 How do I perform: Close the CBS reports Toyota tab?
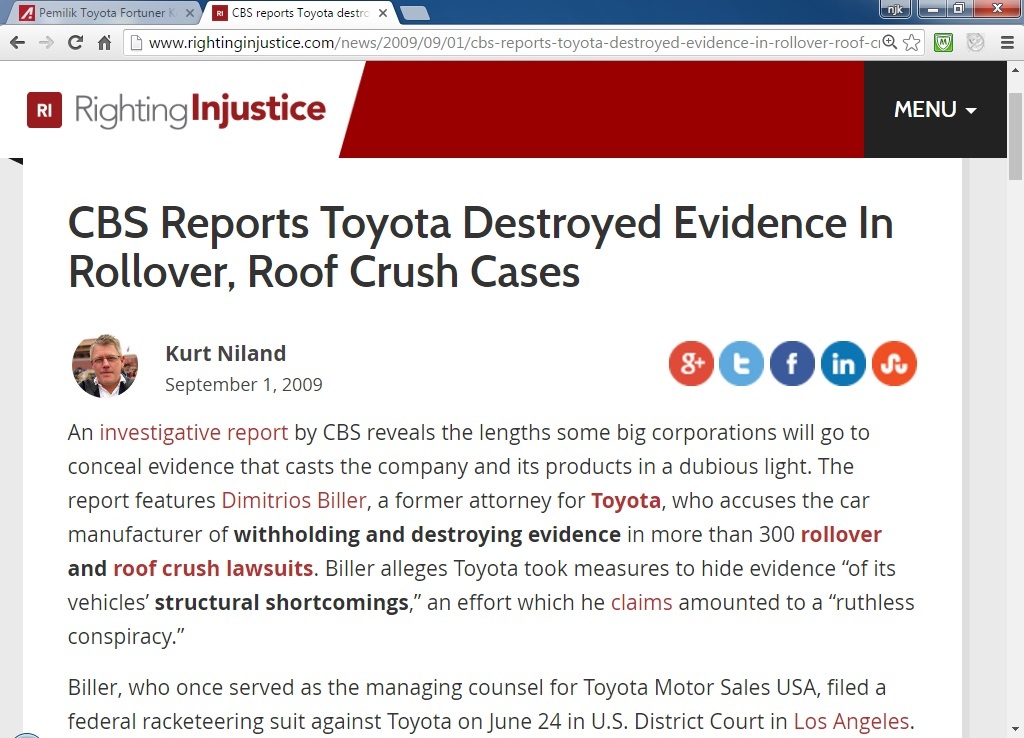pyautogui.click(x=383, y=12)
